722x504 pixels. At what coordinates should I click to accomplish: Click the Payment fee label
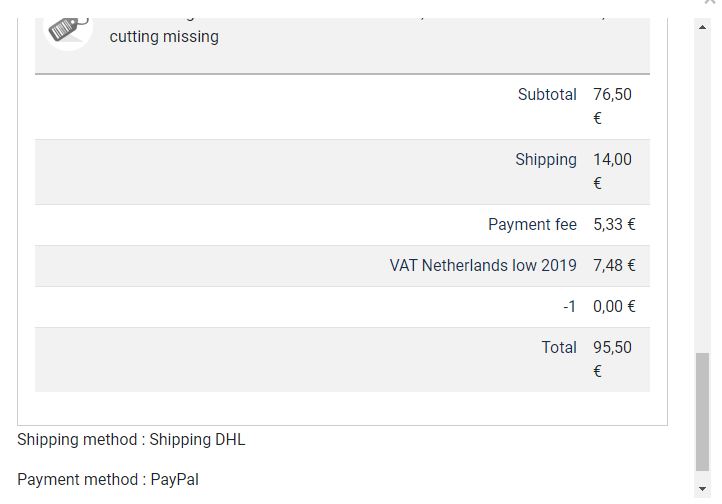point(532,225)
